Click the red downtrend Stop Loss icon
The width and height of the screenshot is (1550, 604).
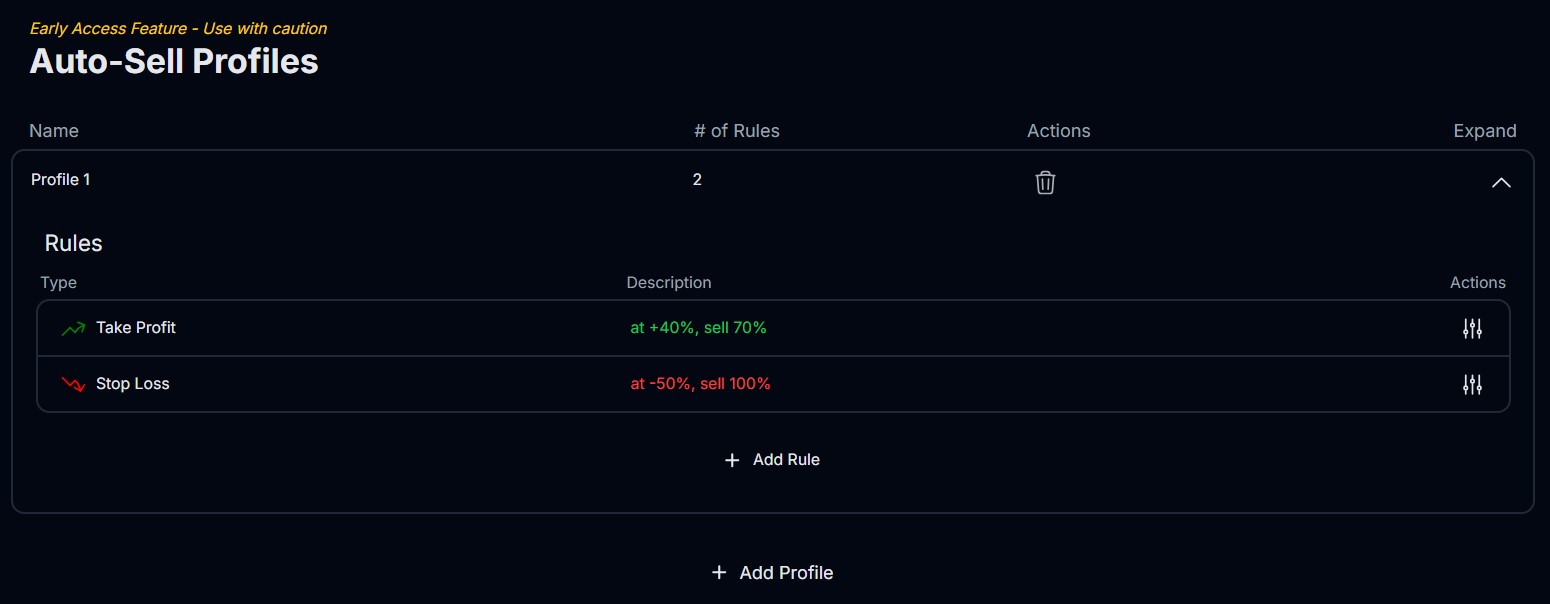tap(73, 384)
